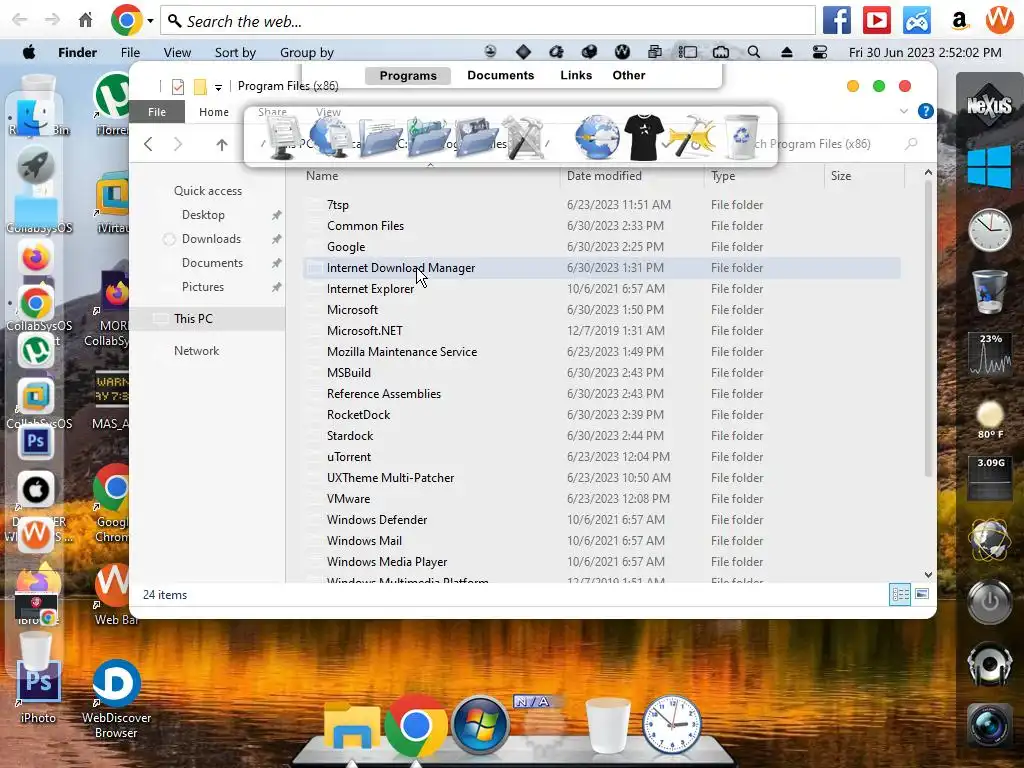The width and height of the screenshot is (1024, 768).
Task: Select the 7tsp folder
Action: (x=338, y=205)
